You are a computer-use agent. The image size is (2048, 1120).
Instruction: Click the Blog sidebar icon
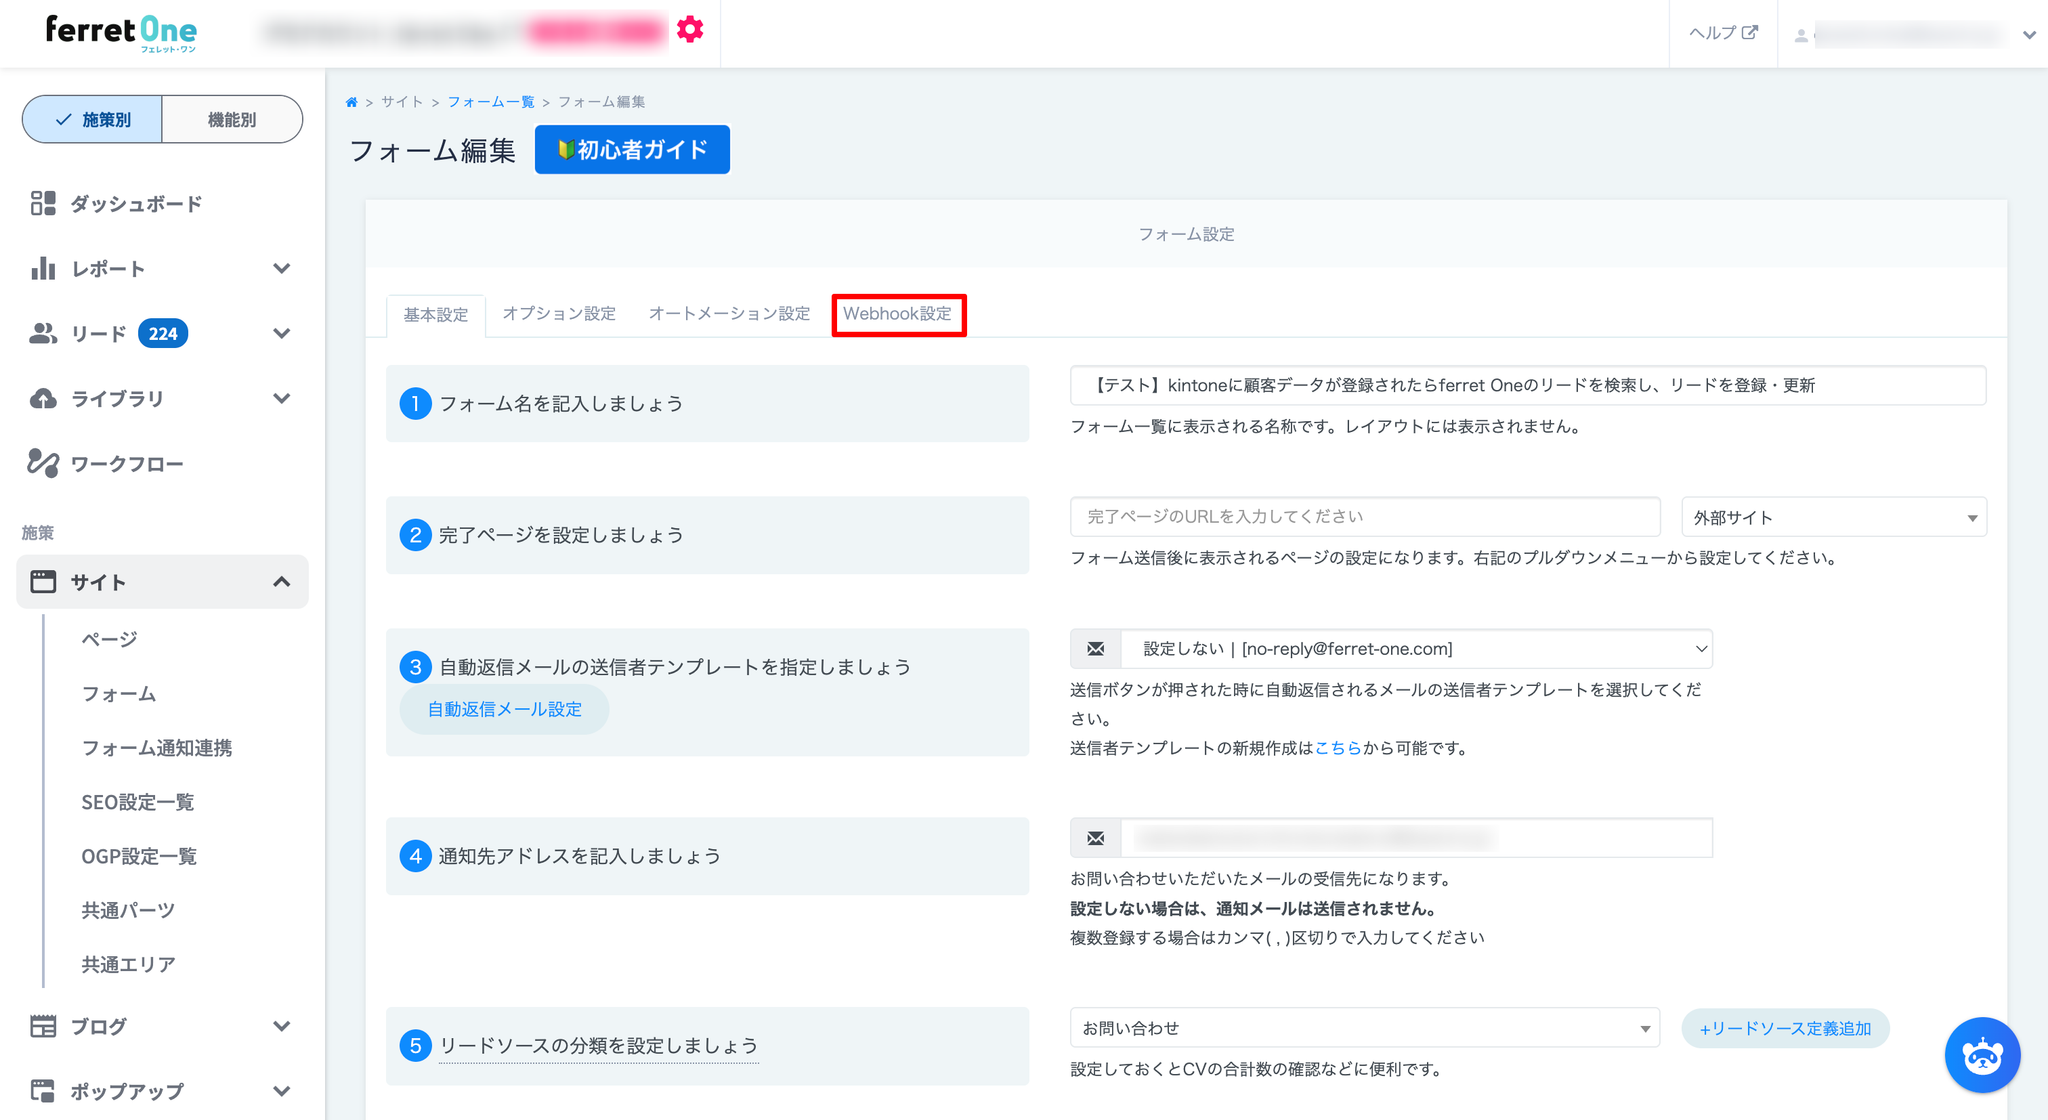(43, 1026)
